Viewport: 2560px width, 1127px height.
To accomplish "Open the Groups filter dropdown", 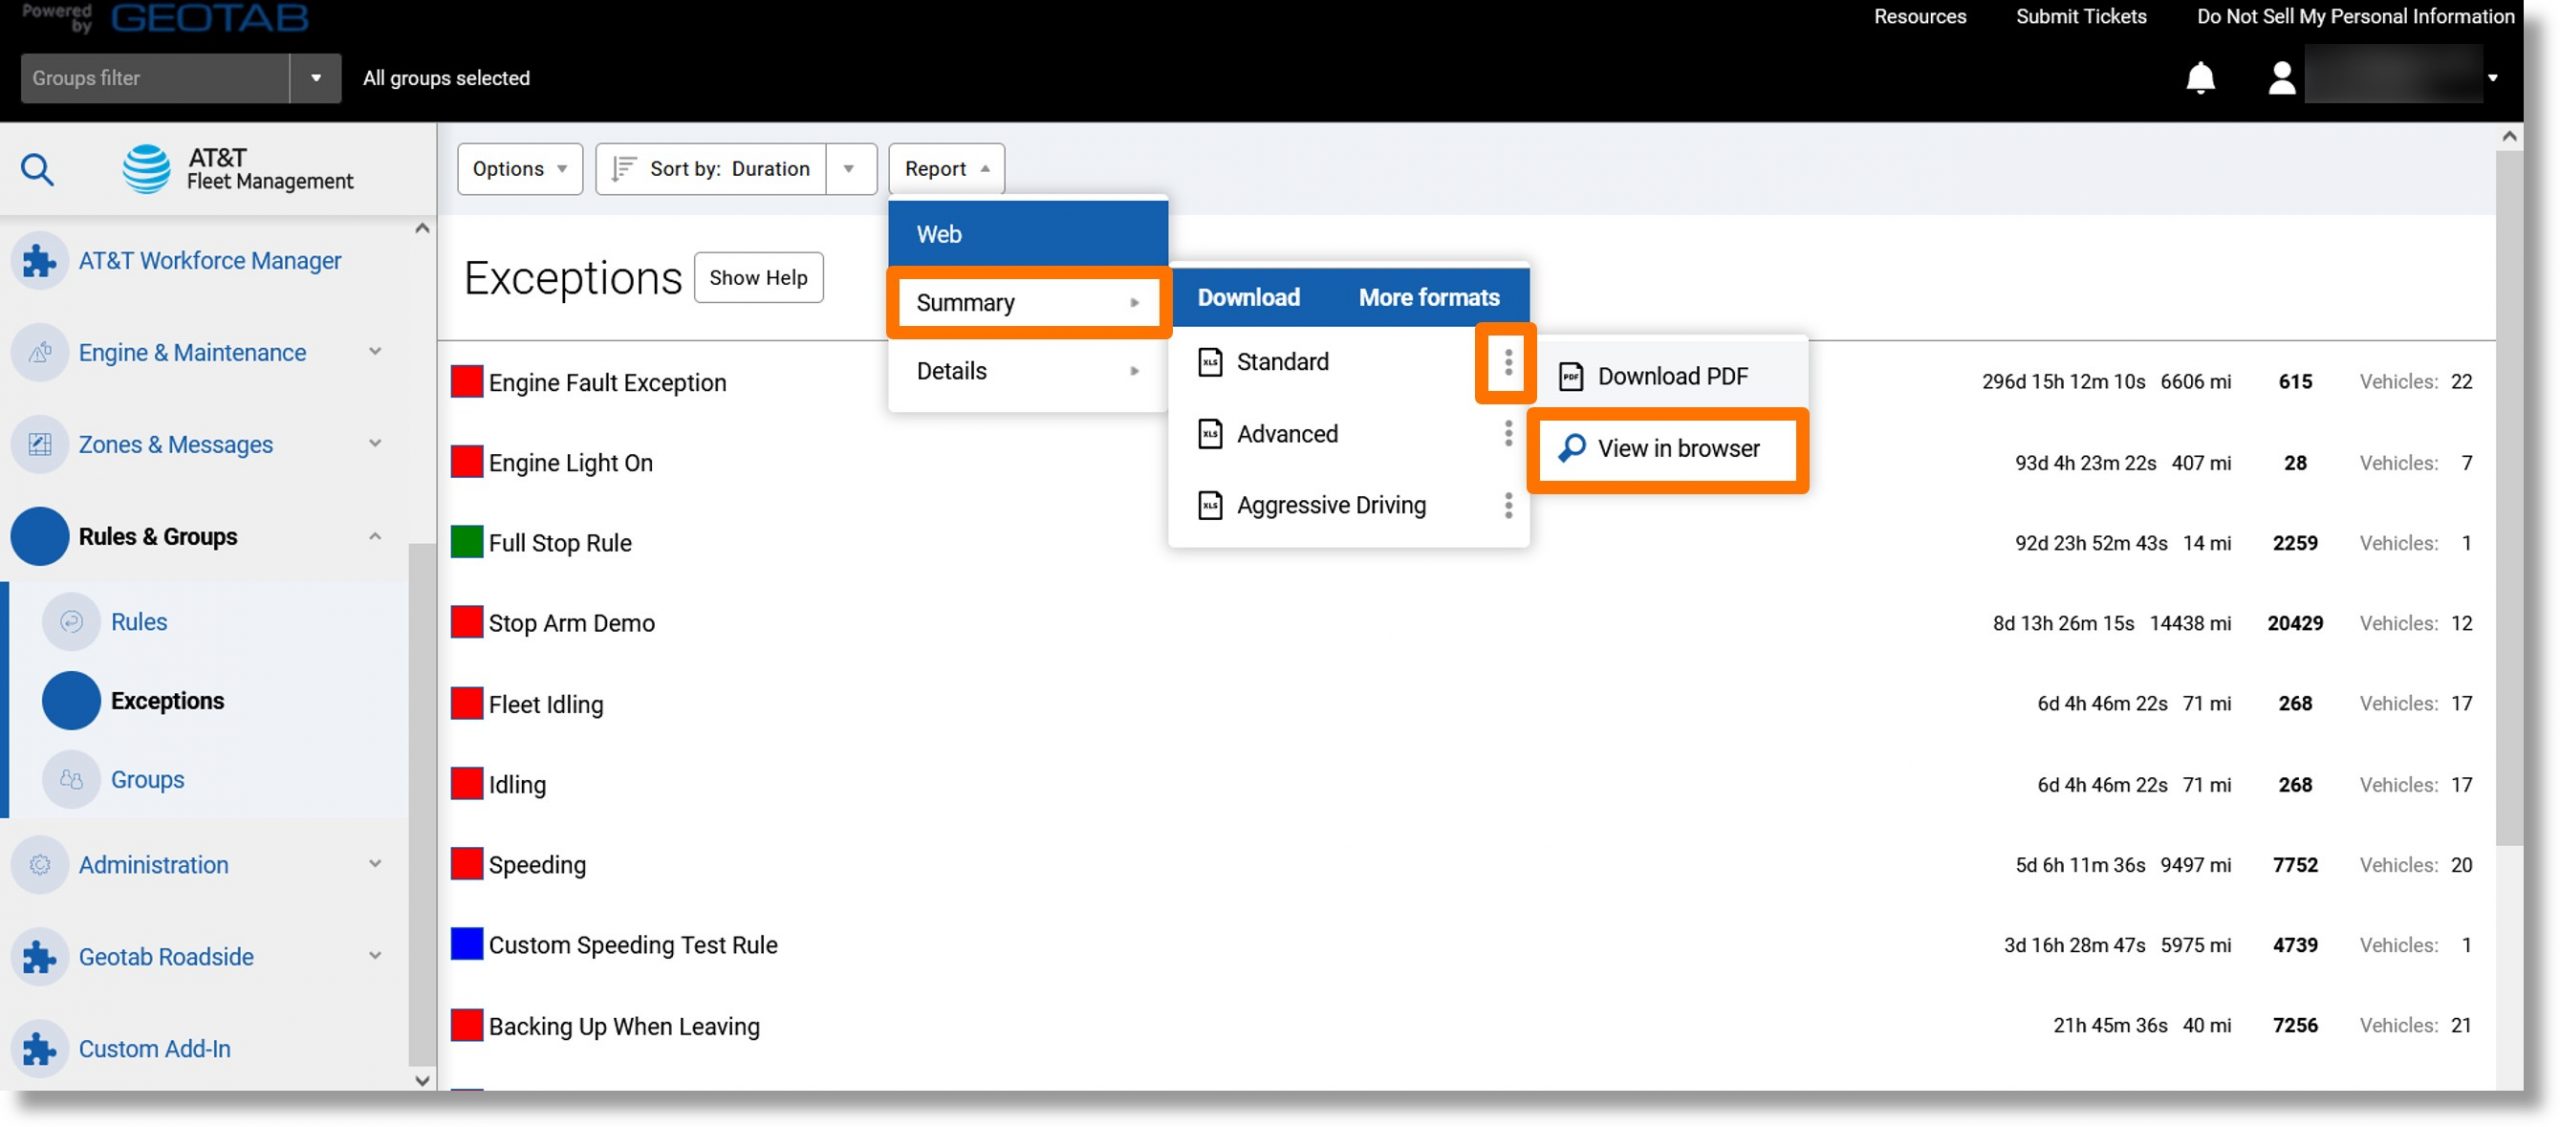I will 313,77.
